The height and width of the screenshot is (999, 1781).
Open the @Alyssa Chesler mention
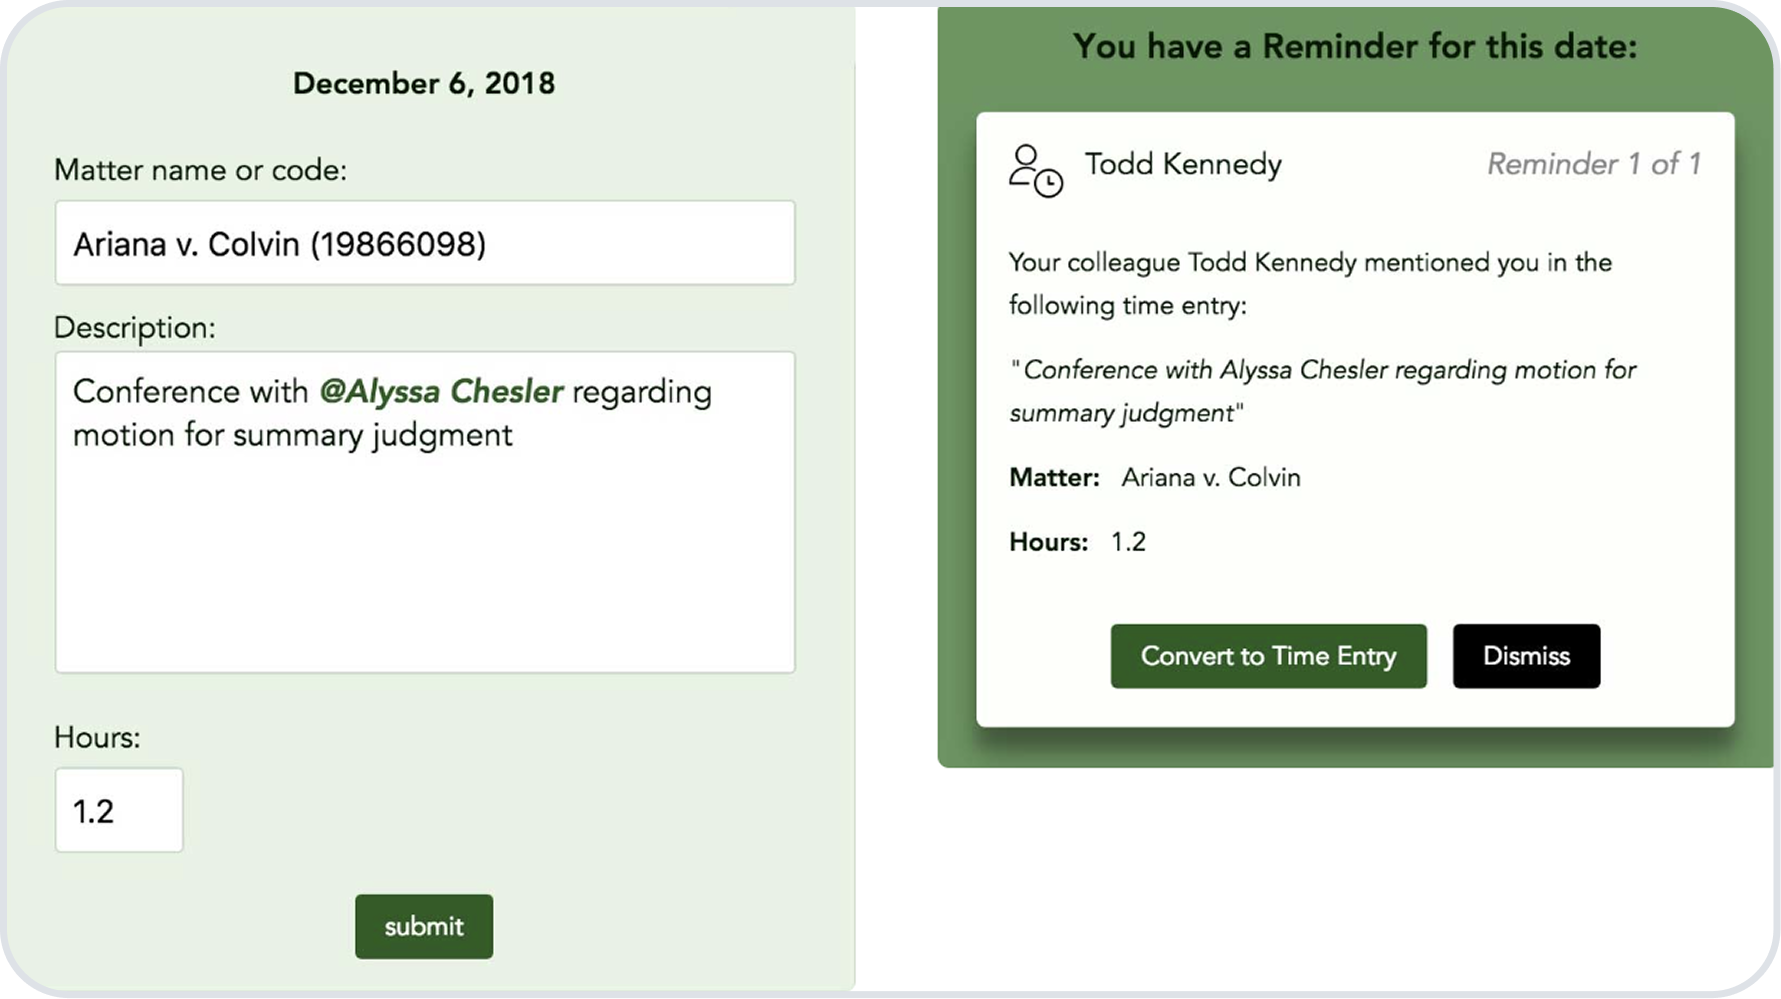point(441,391)
